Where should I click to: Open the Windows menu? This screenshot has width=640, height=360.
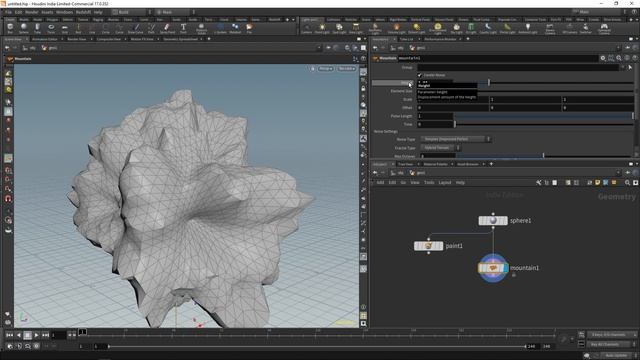[64, 12]
